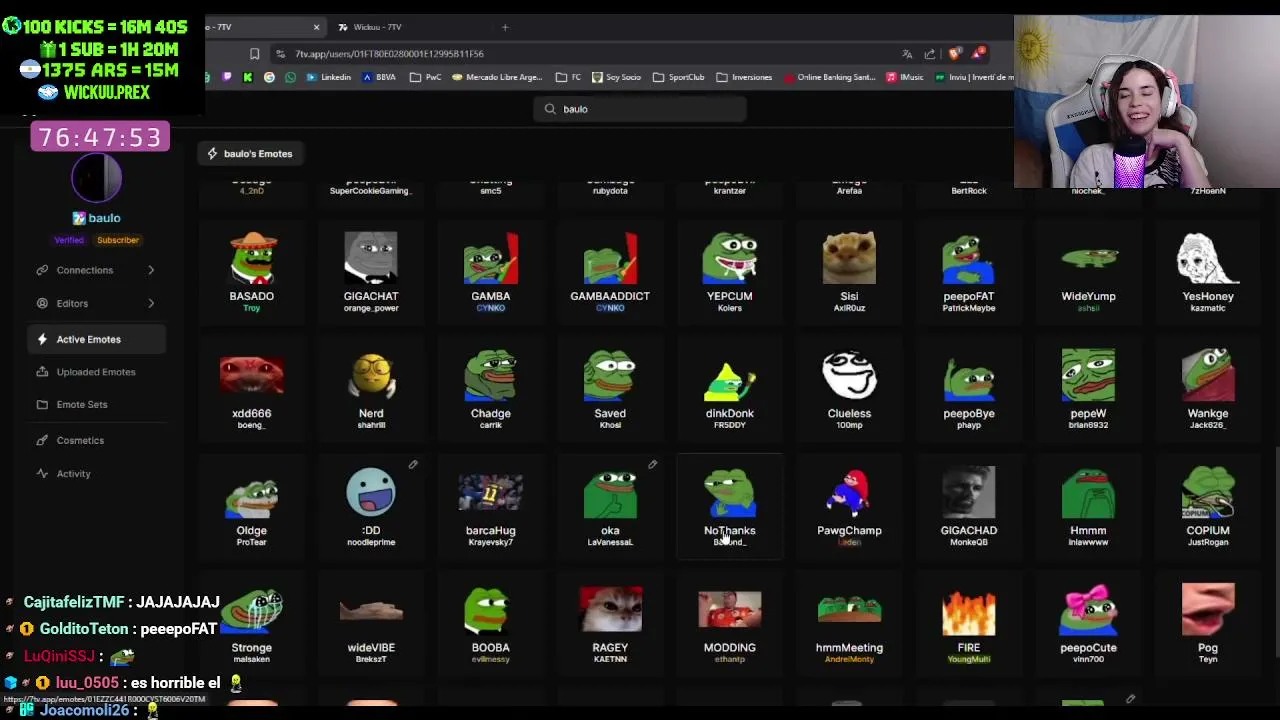Open the BASADO emote
The image size is (1280, 720).
(x=252, y=272)
